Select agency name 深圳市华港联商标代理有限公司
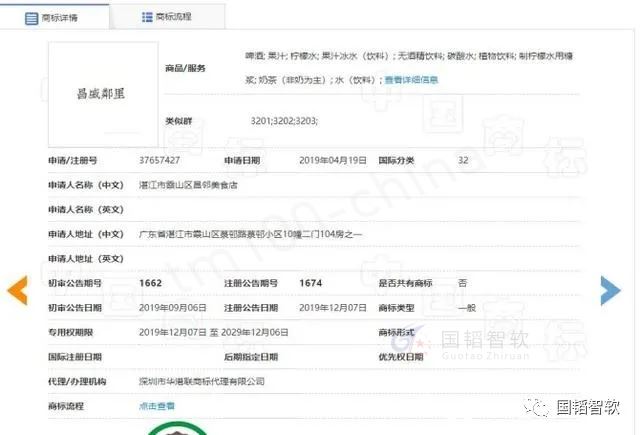Screen dimensions: 640x435 tap(202, 381)
